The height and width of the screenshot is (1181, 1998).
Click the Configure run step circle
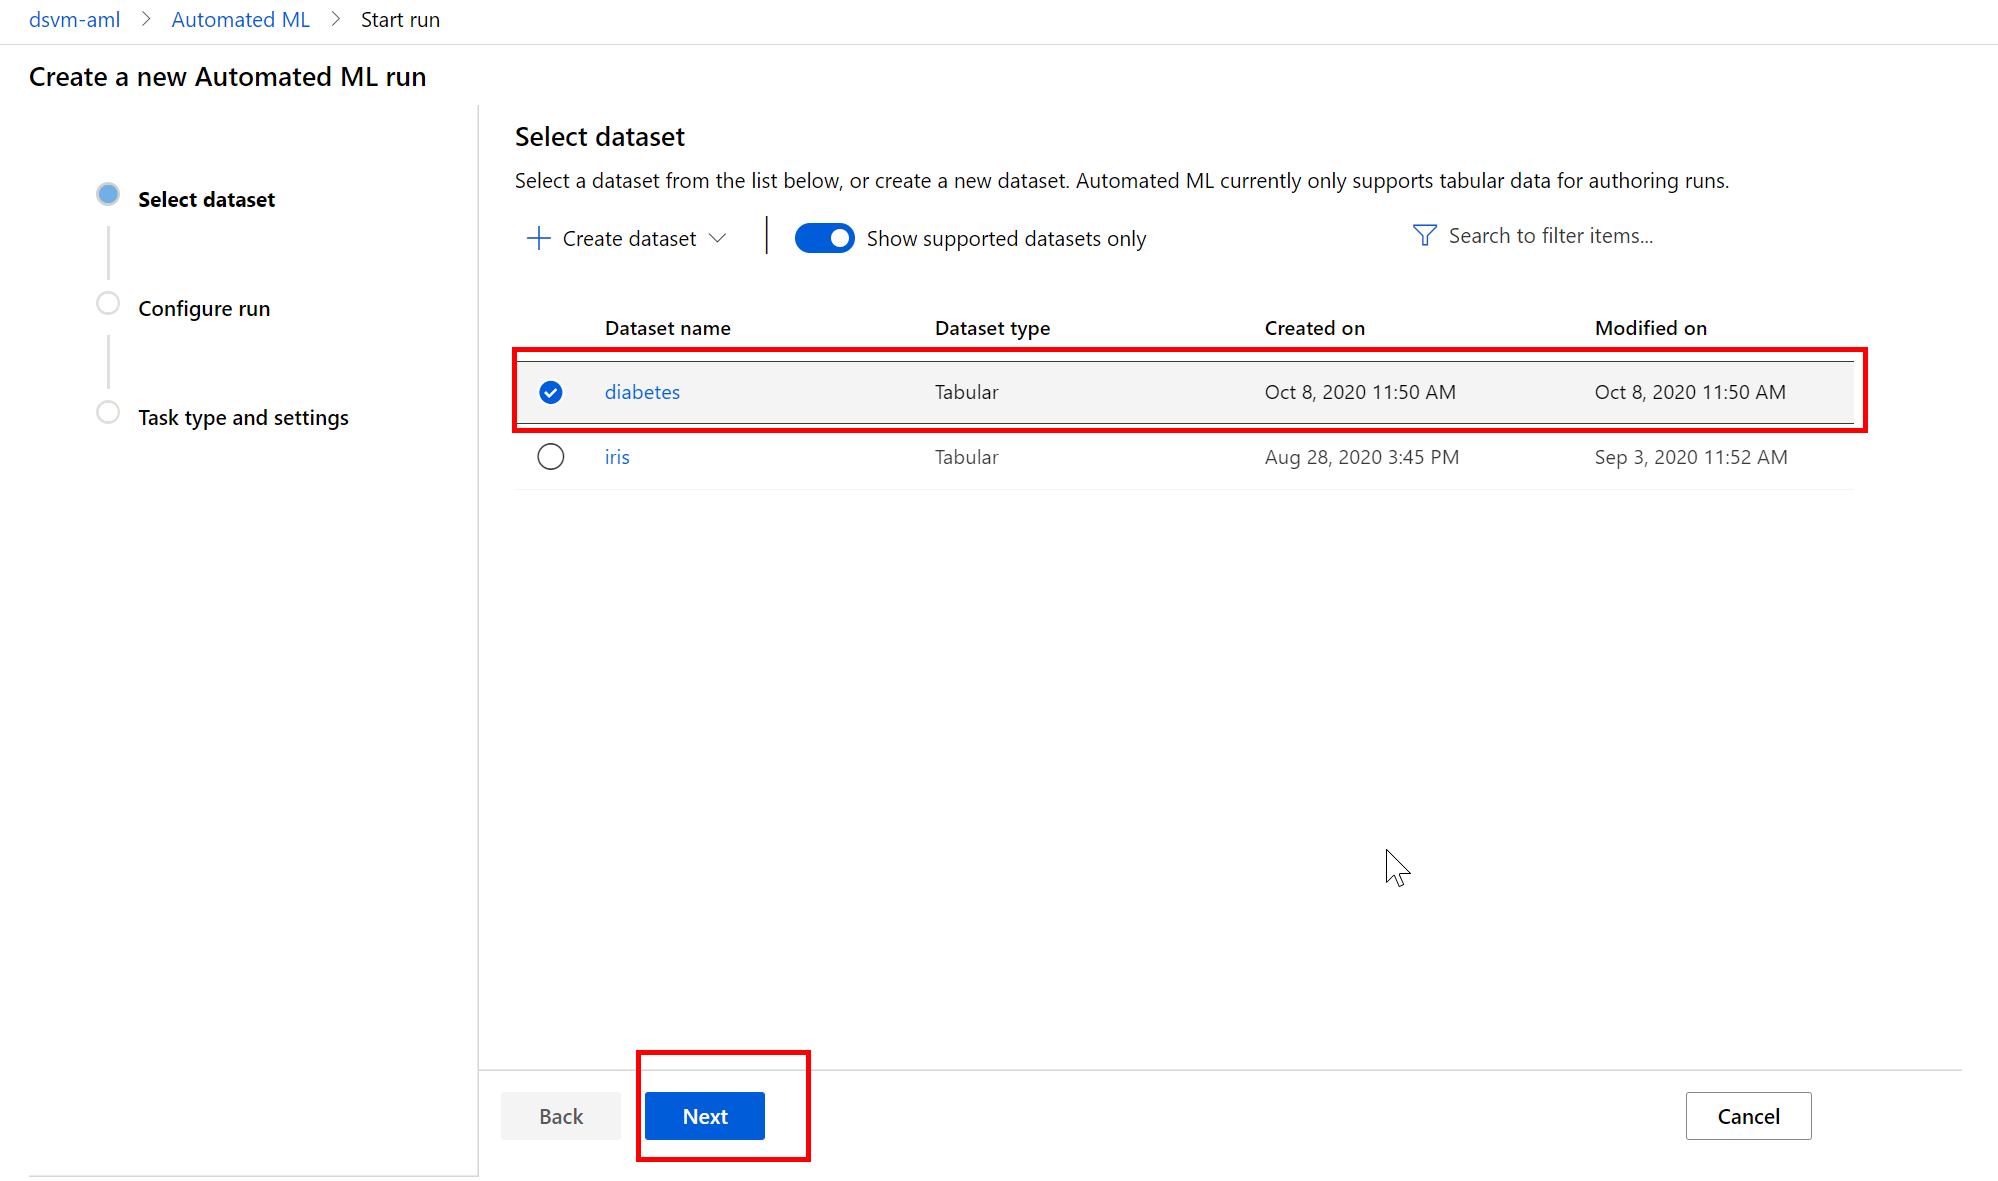[x=108, y=303]
